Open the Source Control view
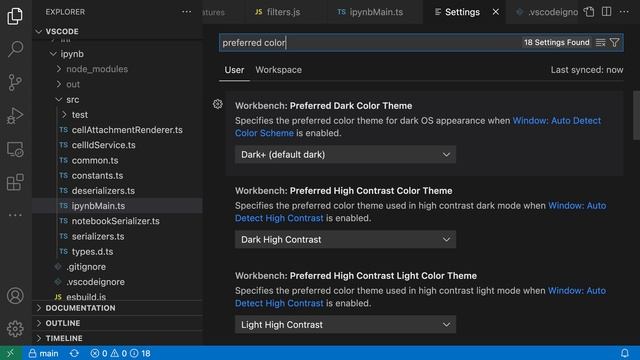This screenshot has height=360, width=640. point(15,82)
